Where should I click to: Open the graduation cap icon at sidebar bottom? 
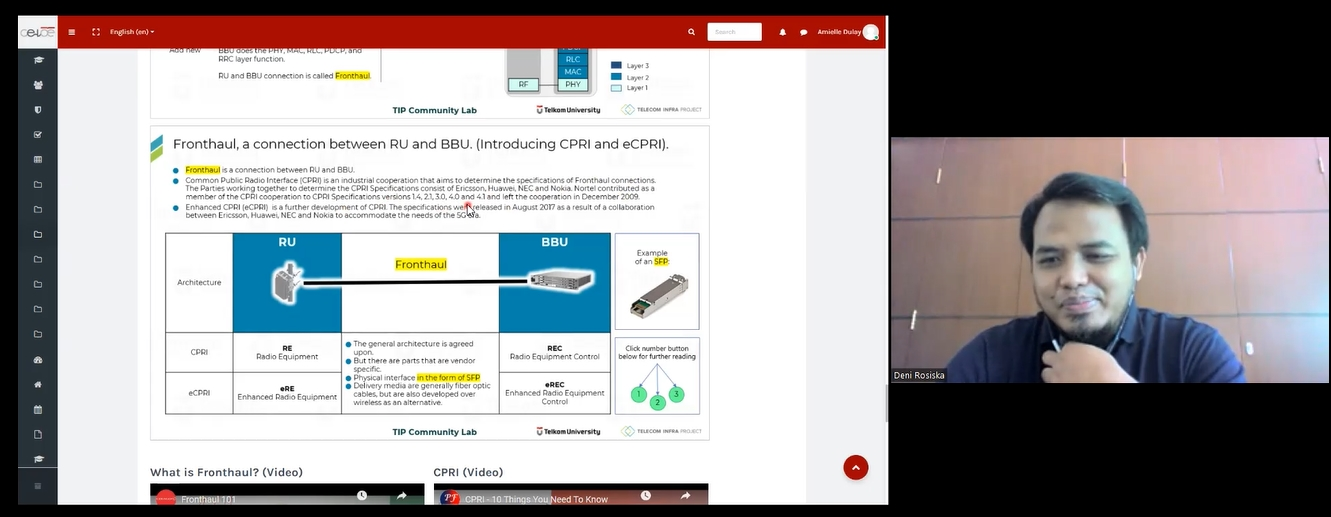pyautogui.click(x=38, y=460)
